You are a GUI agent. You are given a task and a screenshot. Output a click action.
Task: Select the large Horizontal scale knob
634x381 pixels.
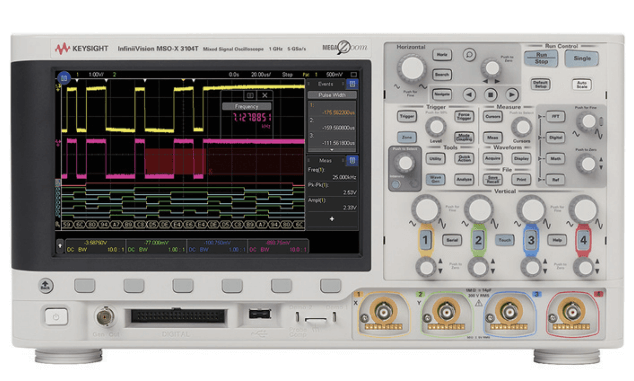click(x=412, y=68)
